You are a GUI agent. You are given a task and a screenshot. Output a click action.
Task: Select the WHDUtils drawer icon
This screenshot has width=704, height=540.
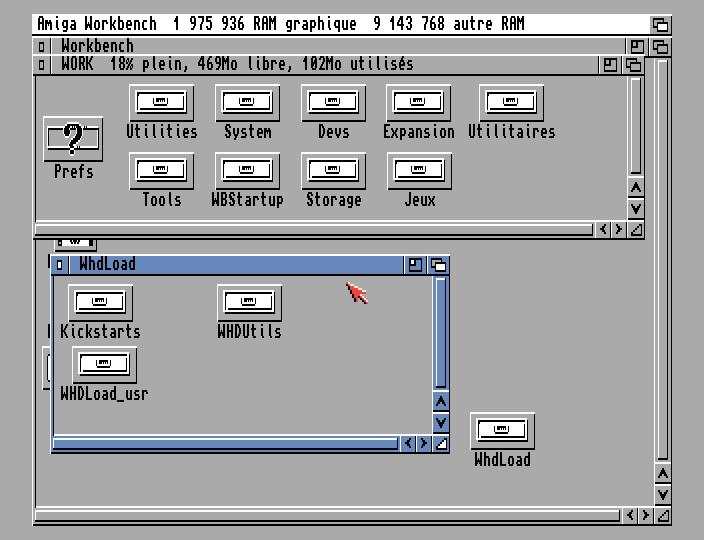pyautogui.click(x=249, y=303)
